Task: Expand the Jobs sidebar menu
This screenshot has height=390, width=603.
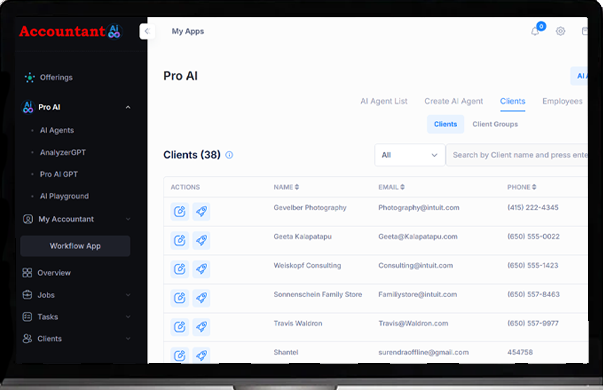Action: click(x=128, y=295)
